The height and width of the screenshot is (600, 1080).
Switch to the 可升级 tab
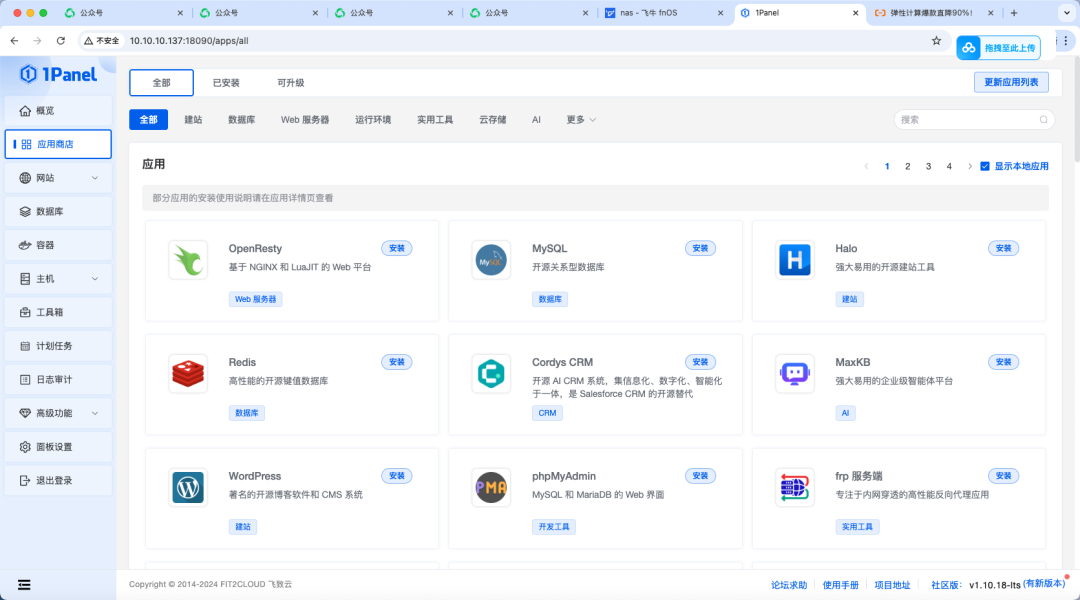[x=291, y=83]
